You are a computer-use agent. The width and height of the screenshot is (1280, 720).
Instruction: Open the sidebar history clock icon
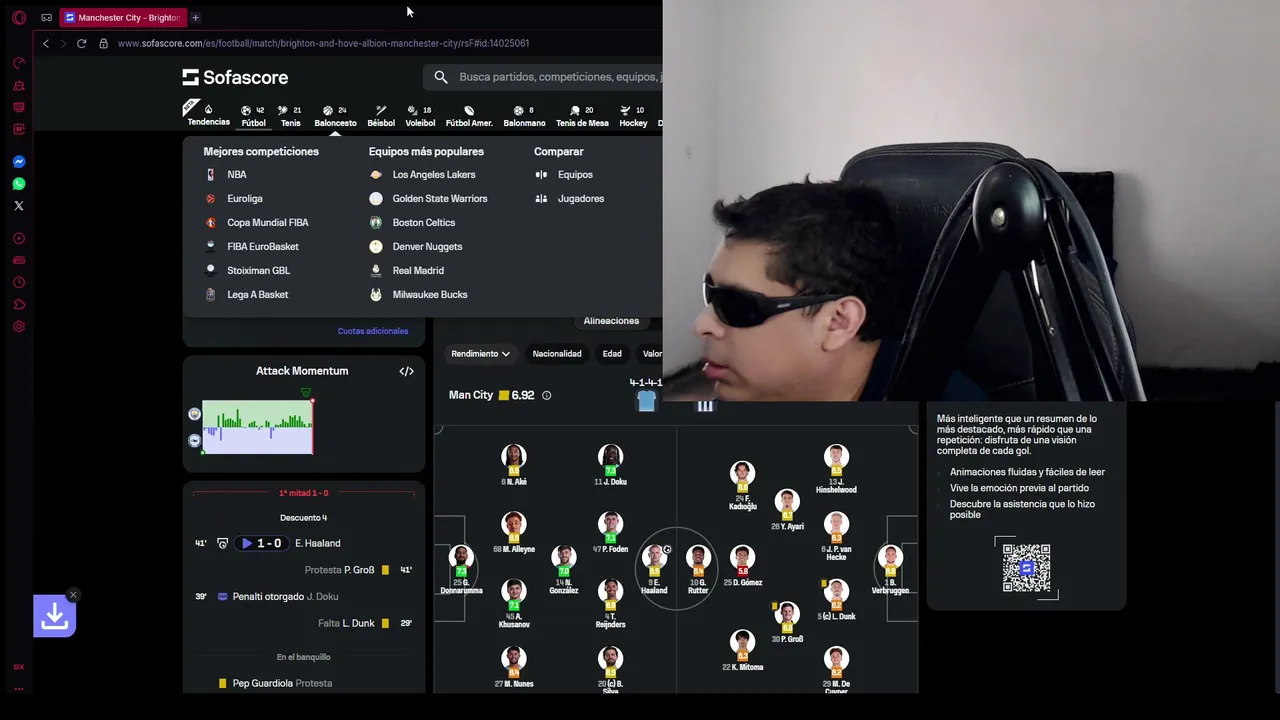tap(18, 282)
